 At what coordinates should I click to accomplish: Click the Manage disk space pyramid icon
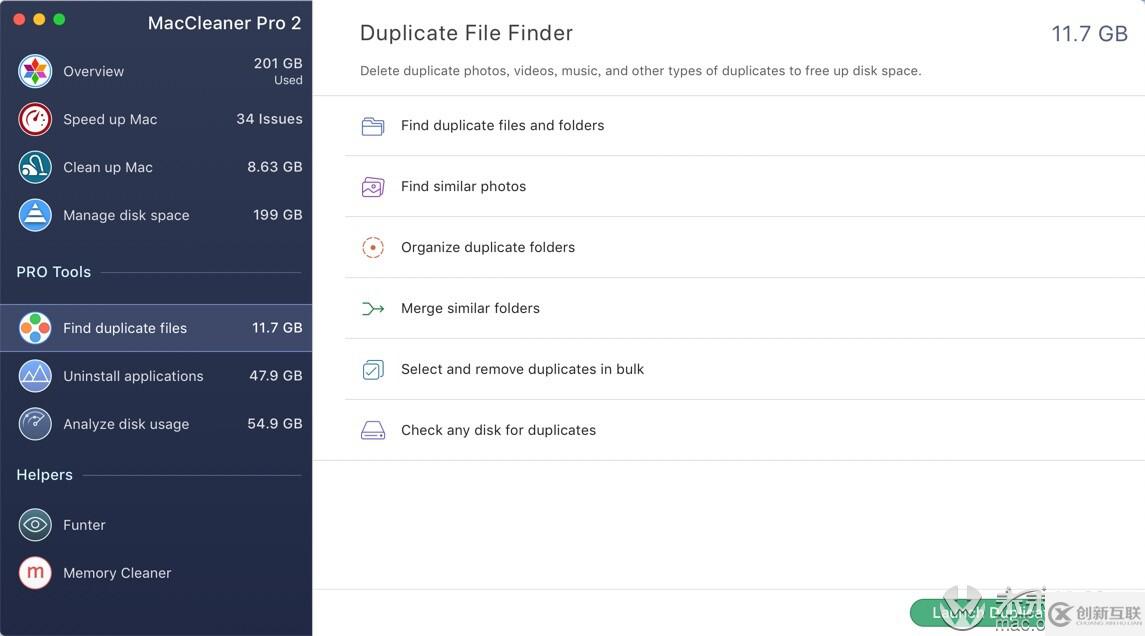tap(35, 215)
